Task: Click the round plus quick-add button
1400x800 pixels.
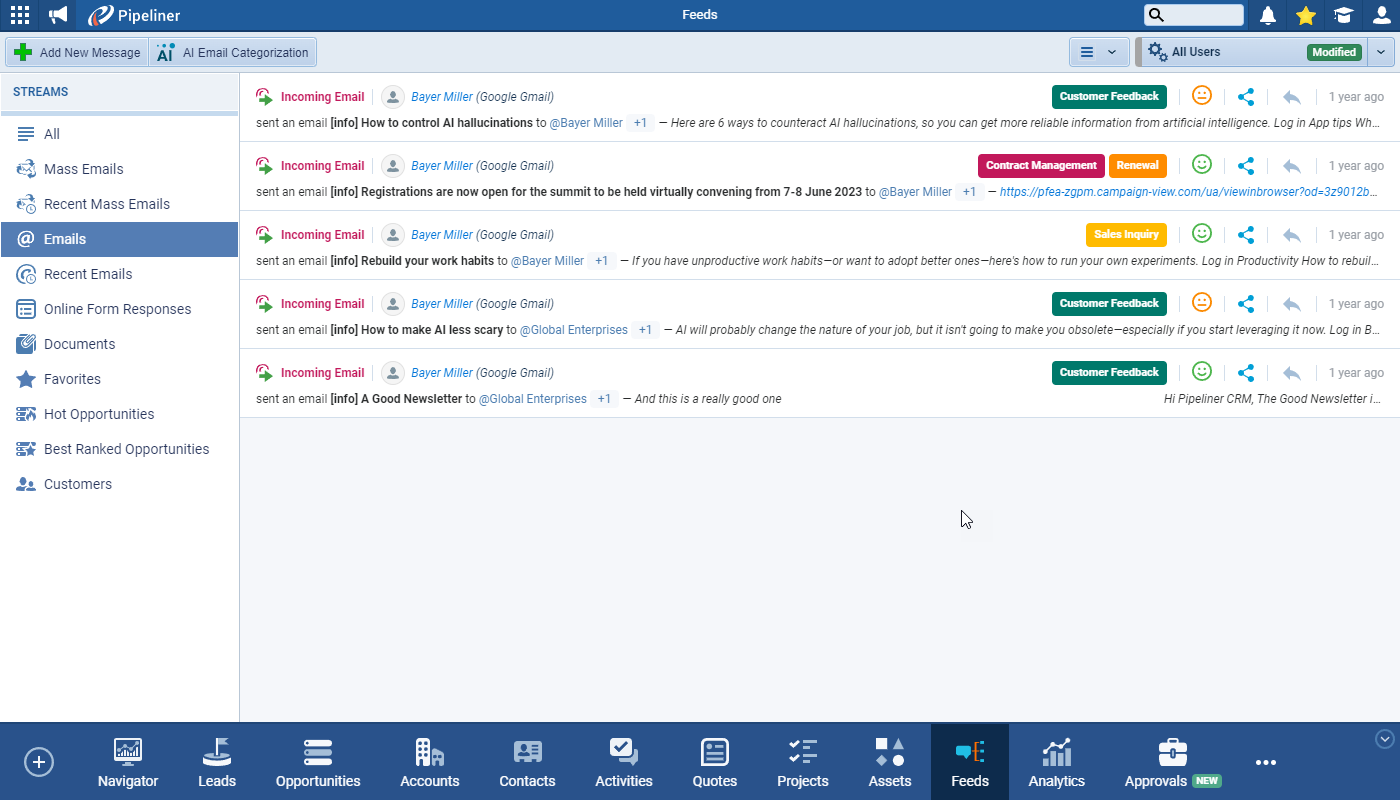Action: 39,762
